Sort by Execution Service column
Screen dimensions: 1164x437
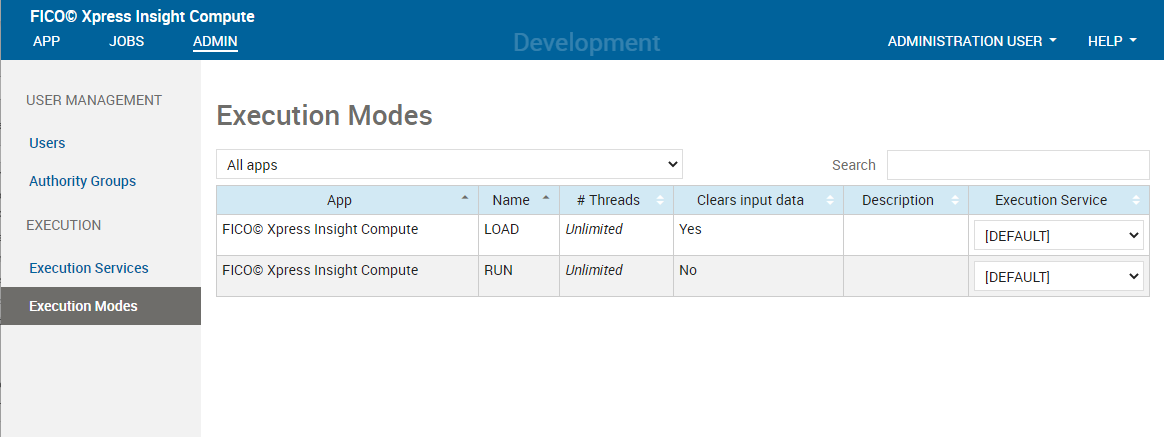1059,200
